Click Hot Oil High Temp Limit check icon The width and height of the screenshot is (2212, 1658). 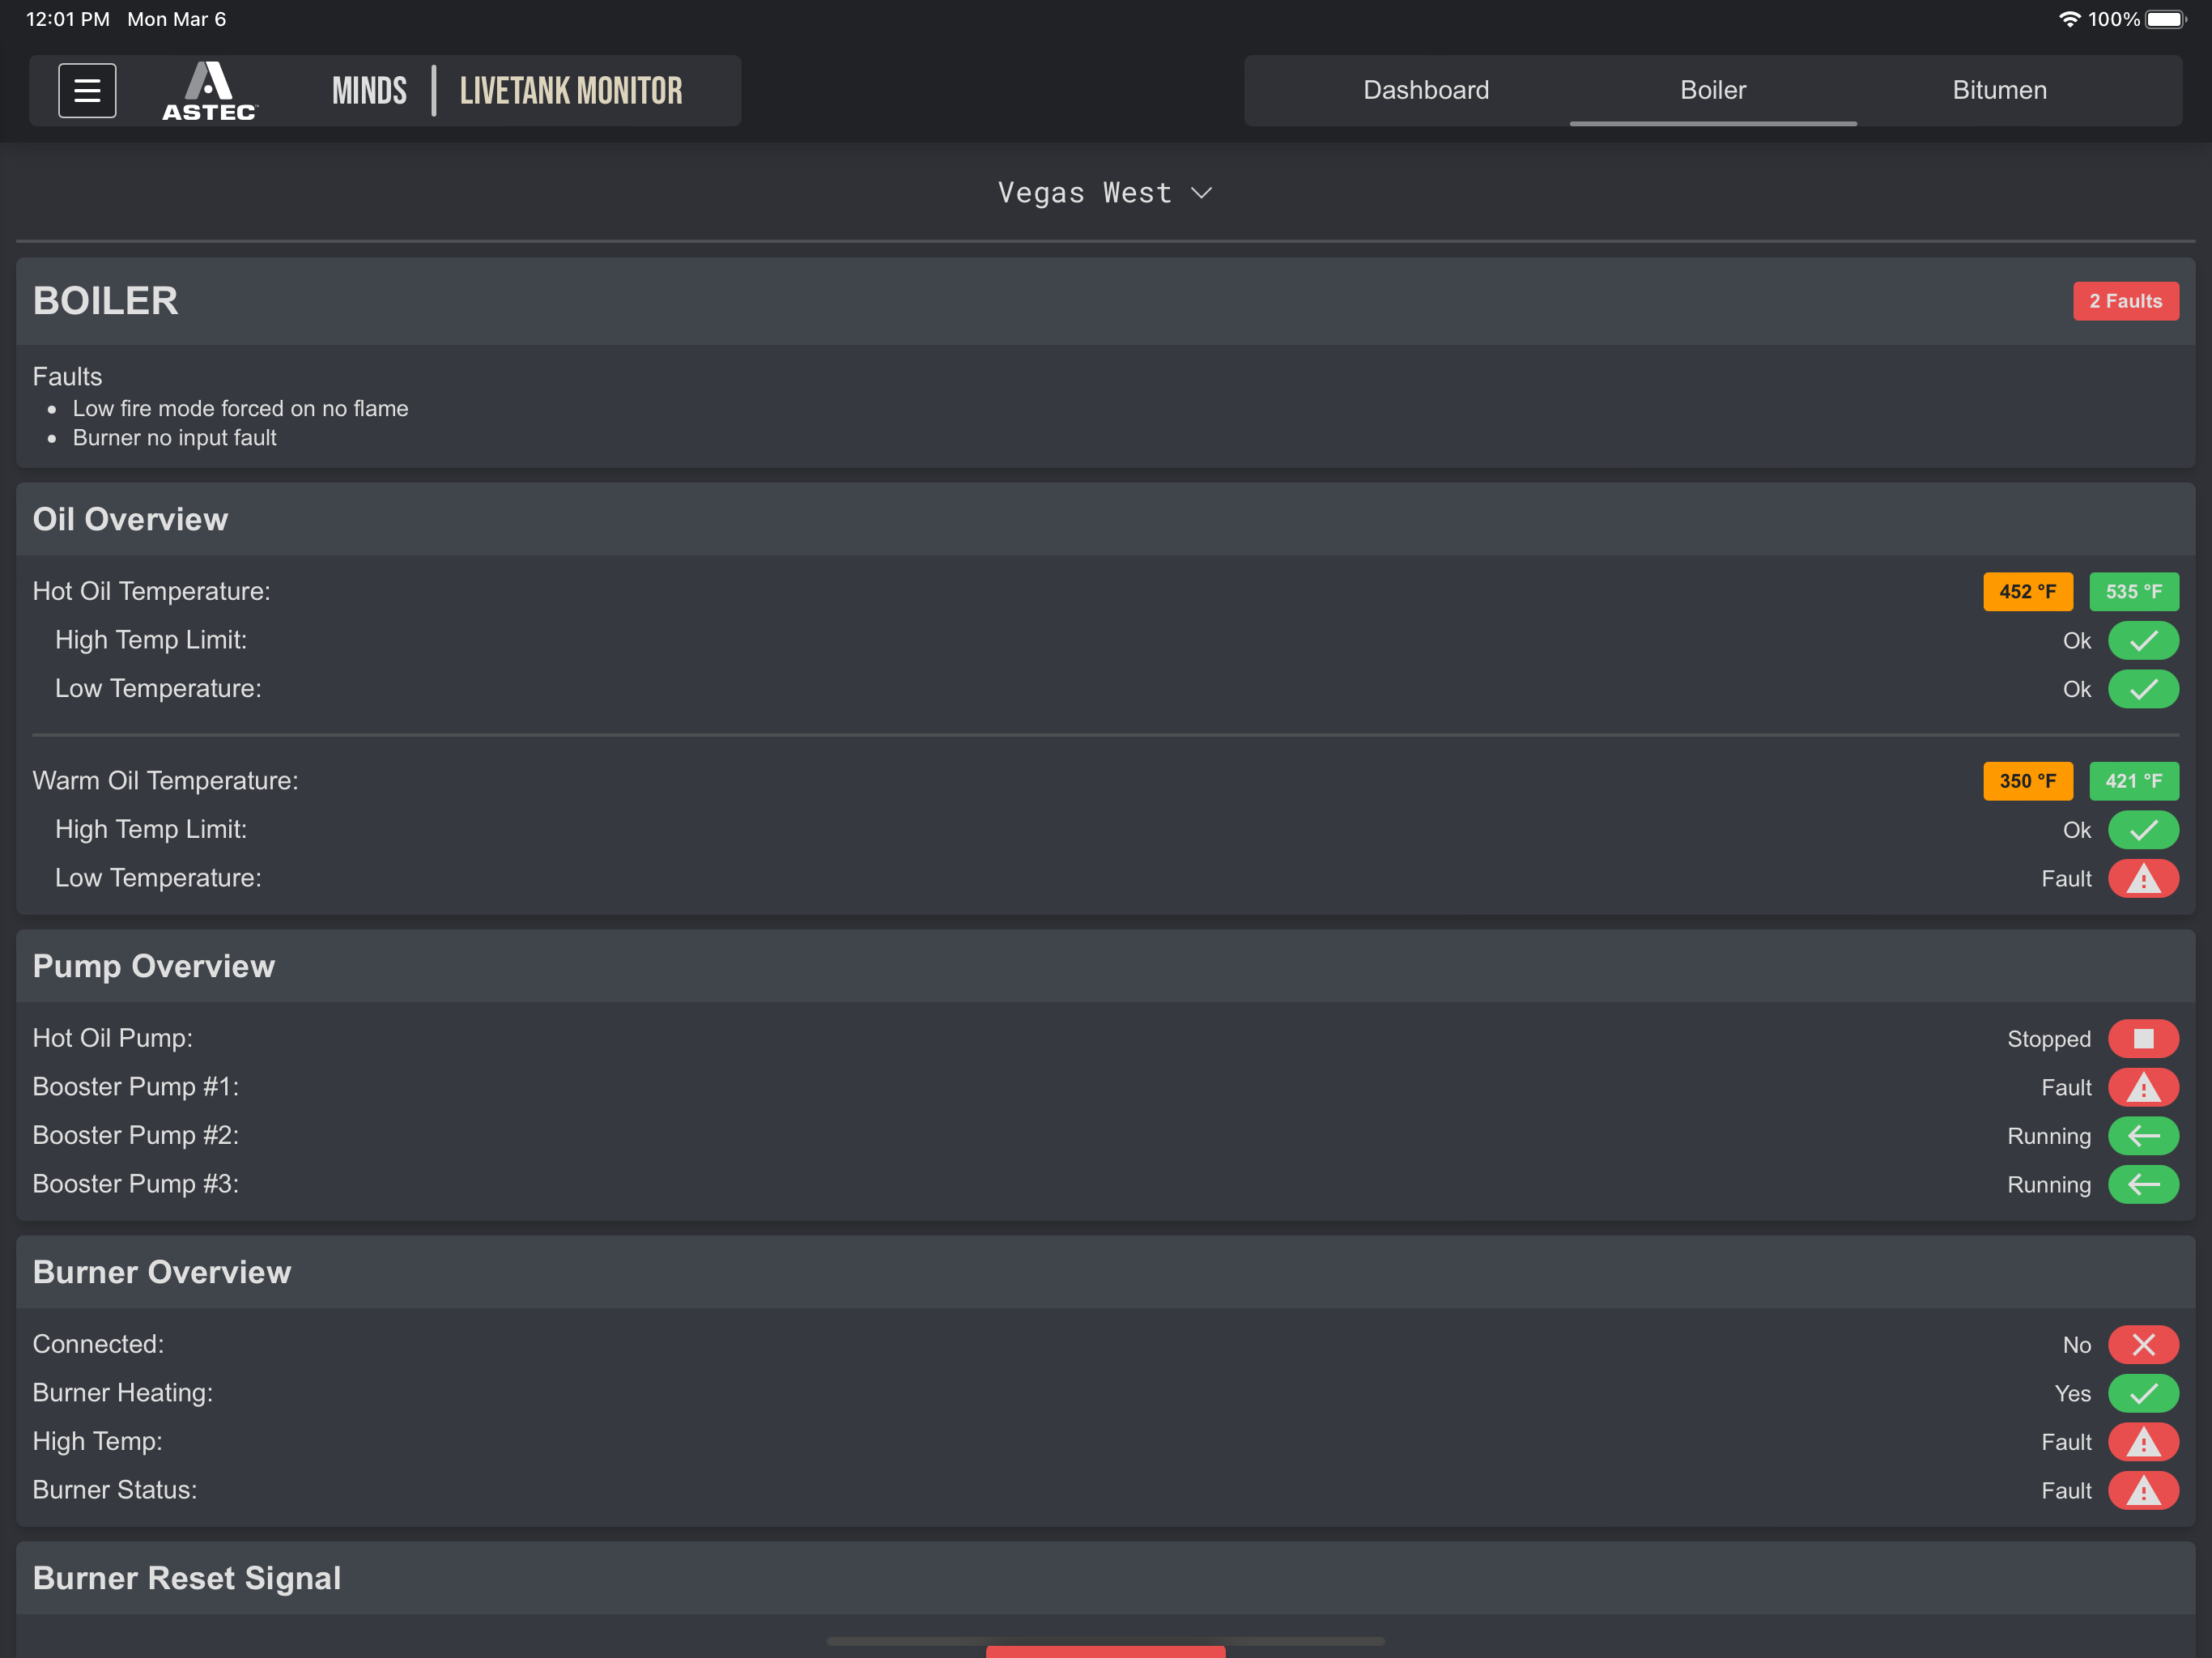point(2143,640)
